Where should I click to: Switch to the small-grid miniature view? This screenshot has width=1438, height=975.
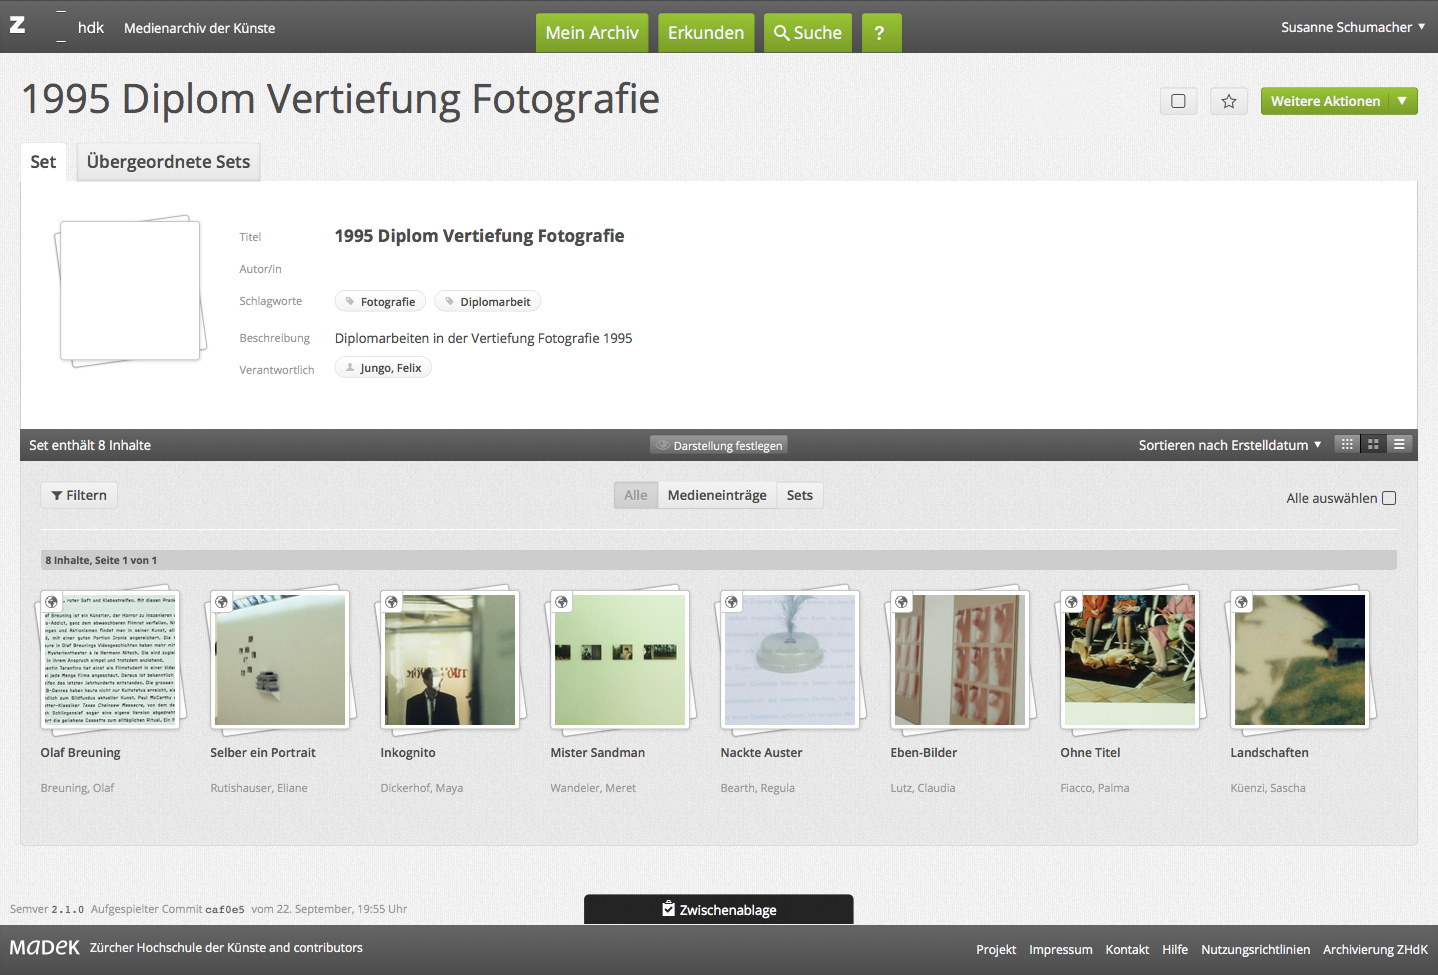[x=1347, y=444]
